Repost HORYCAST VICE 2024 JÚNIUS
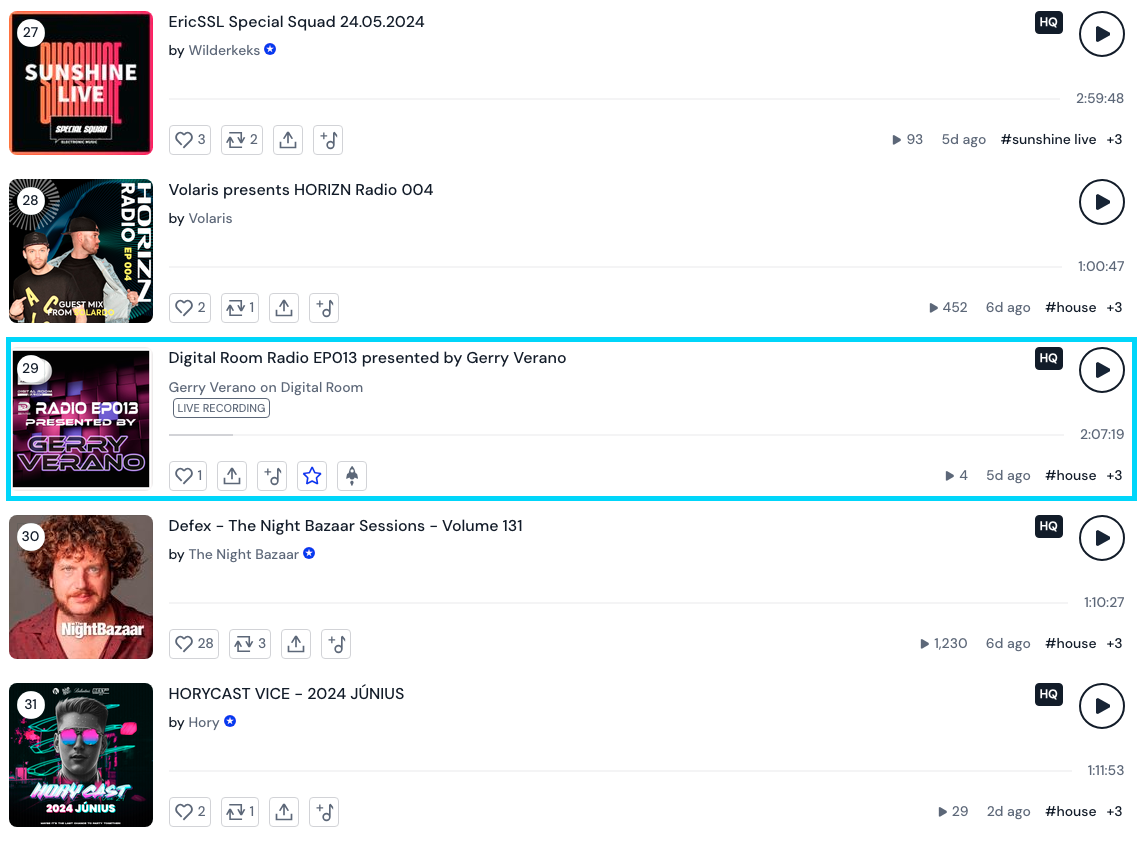The image size is (1144, 844). 240,812
